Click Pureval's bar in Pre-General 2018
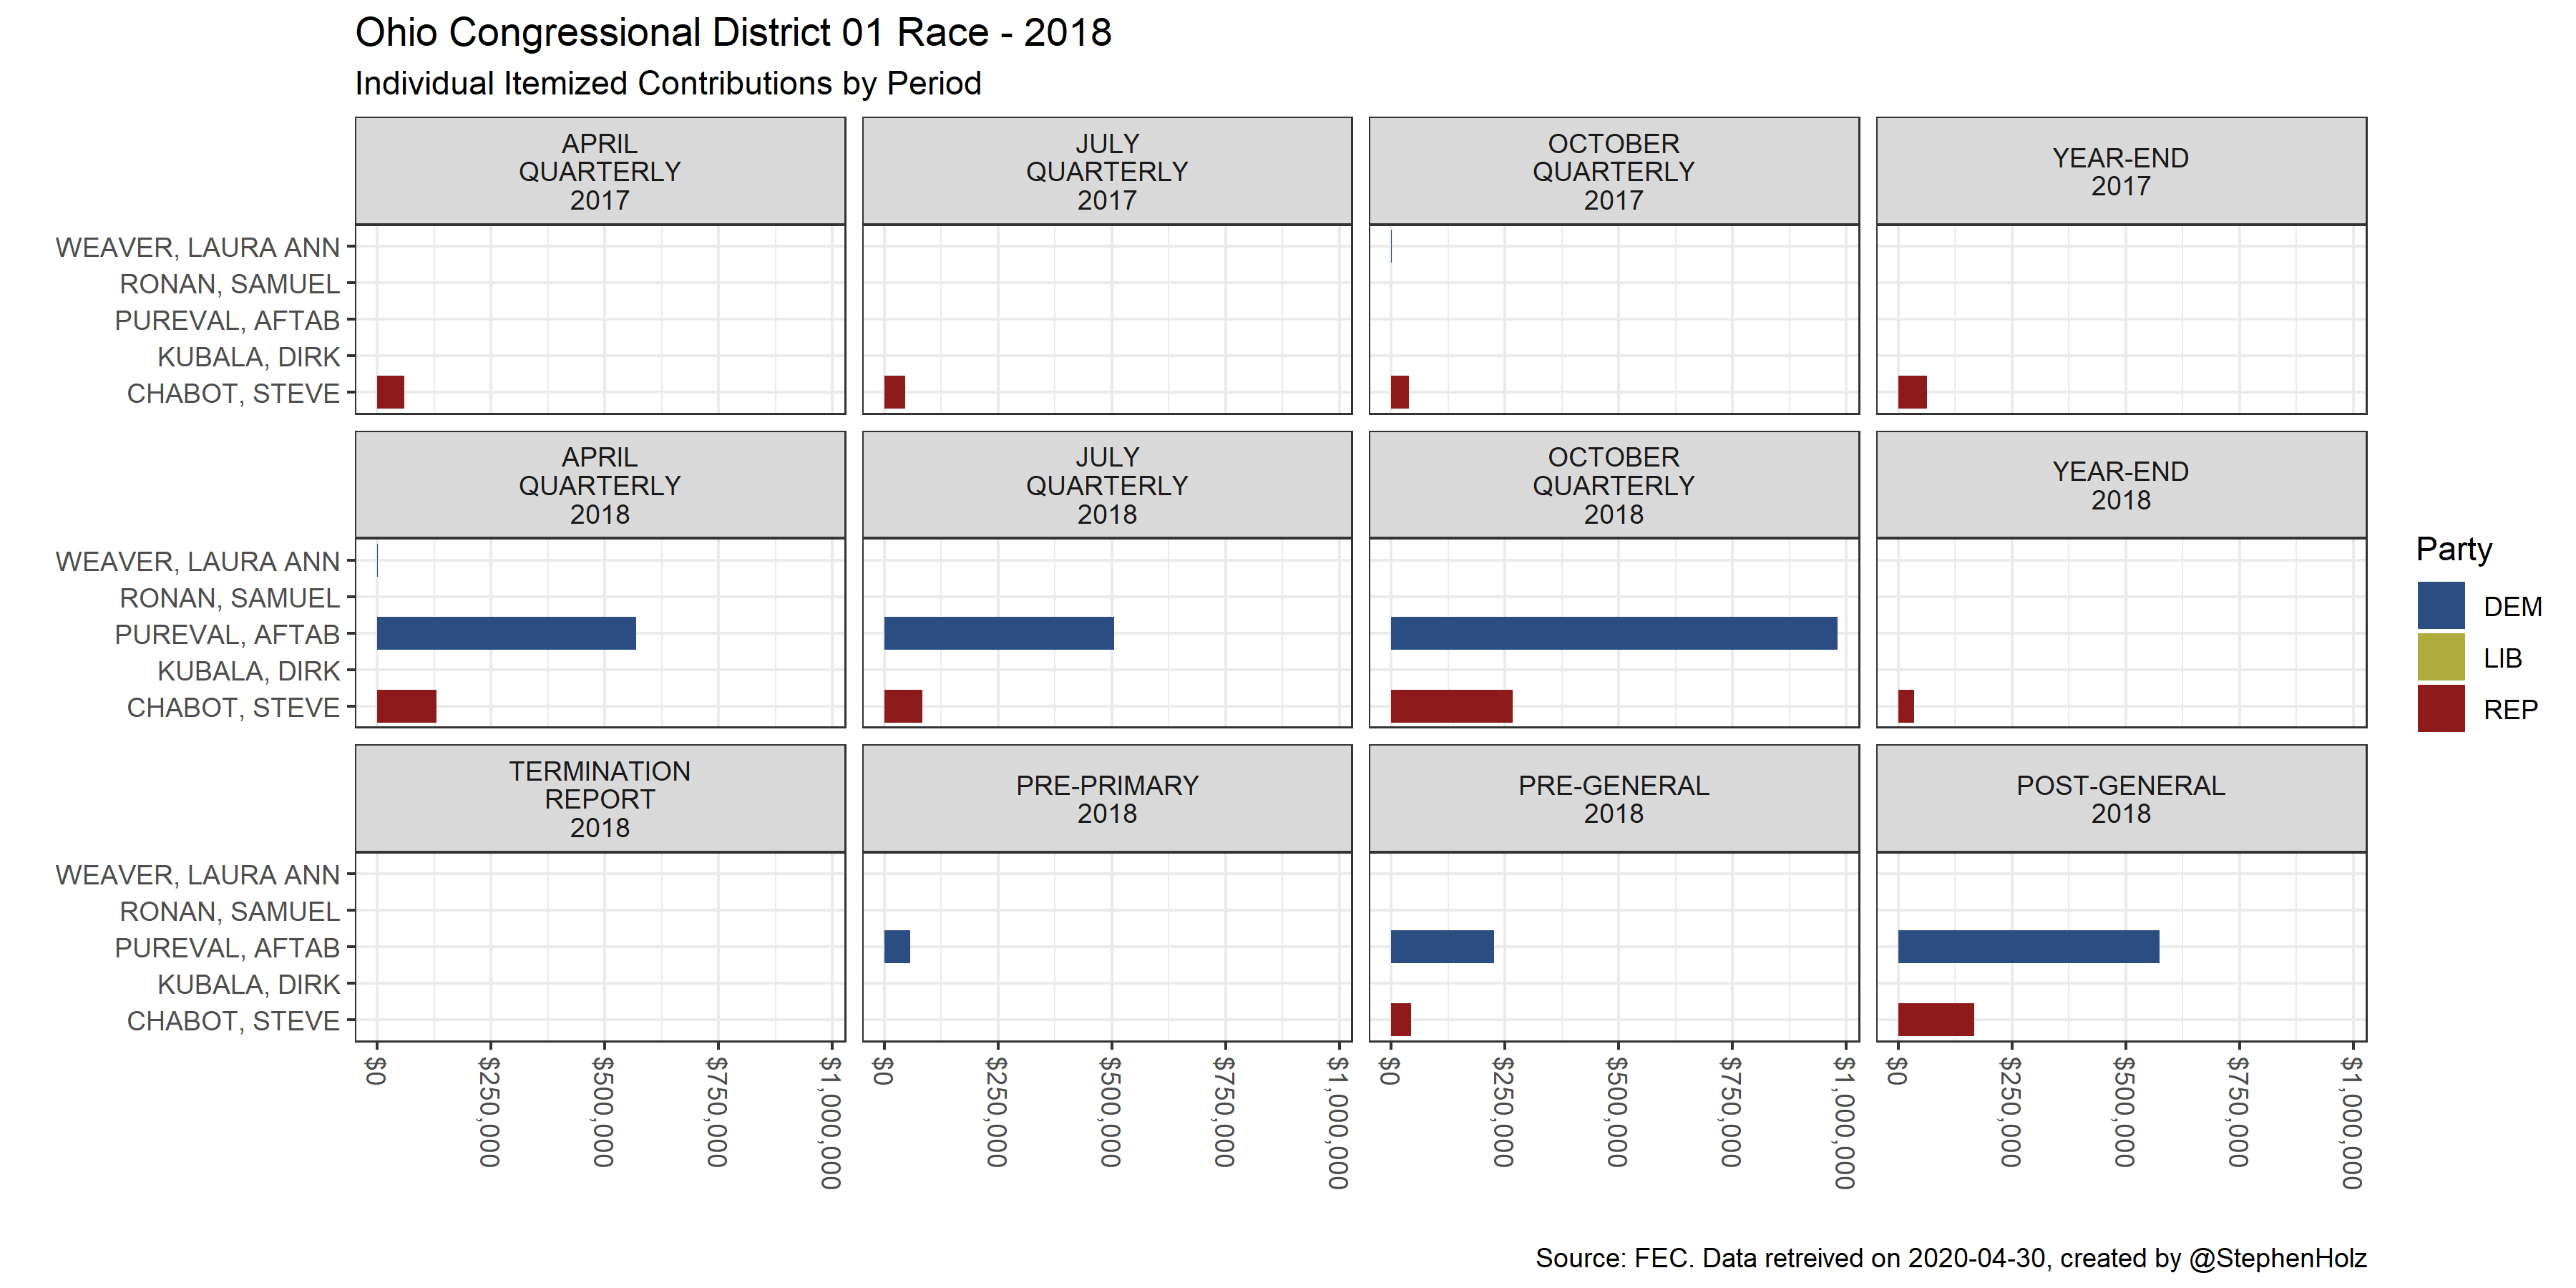 pyautogui.click(x=1442, y=946)
